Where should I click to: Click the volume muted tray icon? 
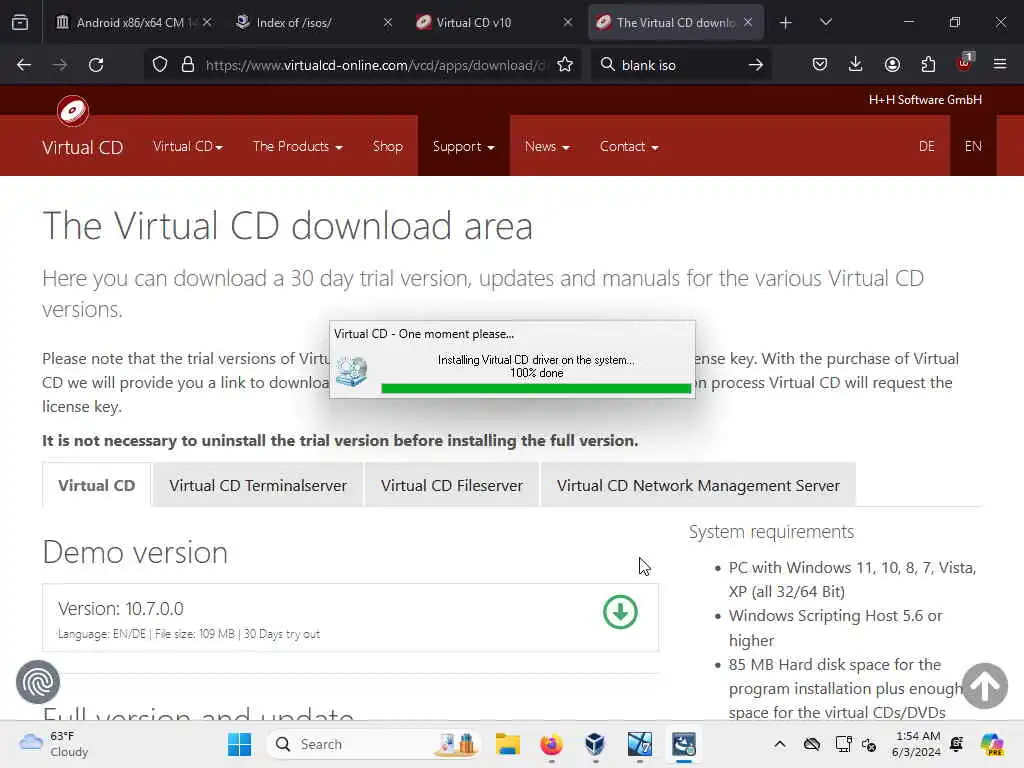[869, 744]
